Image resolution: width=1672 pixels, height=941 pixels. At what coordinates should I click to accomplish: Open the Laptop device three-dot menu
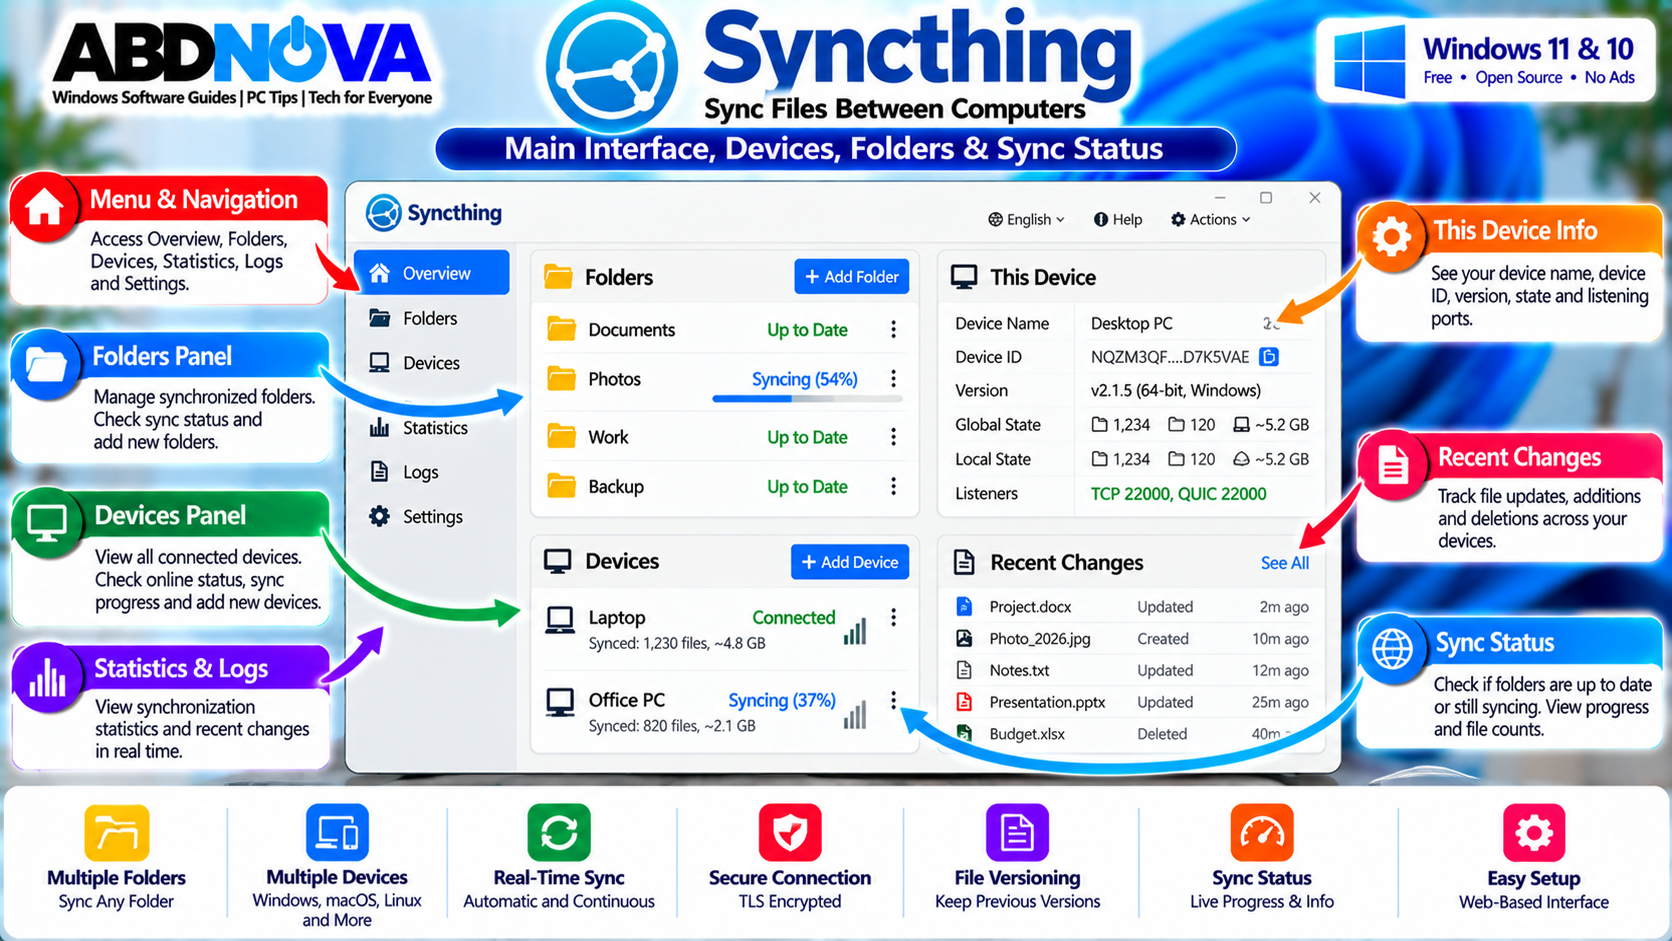pyautogui.click(x=893, y=618)
